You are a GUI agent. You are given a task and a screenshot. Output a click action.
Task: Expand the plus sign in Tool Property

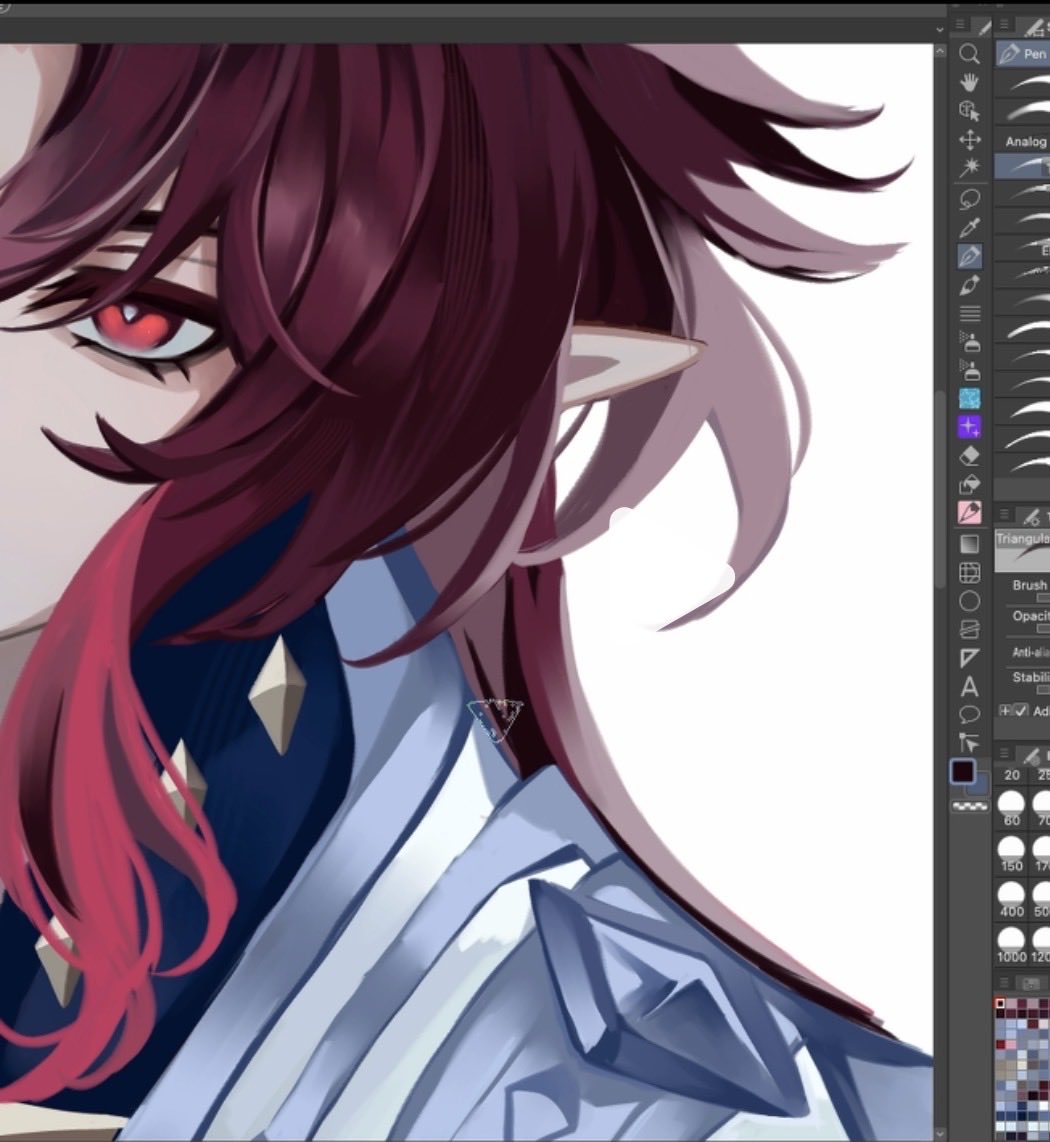1006,710
